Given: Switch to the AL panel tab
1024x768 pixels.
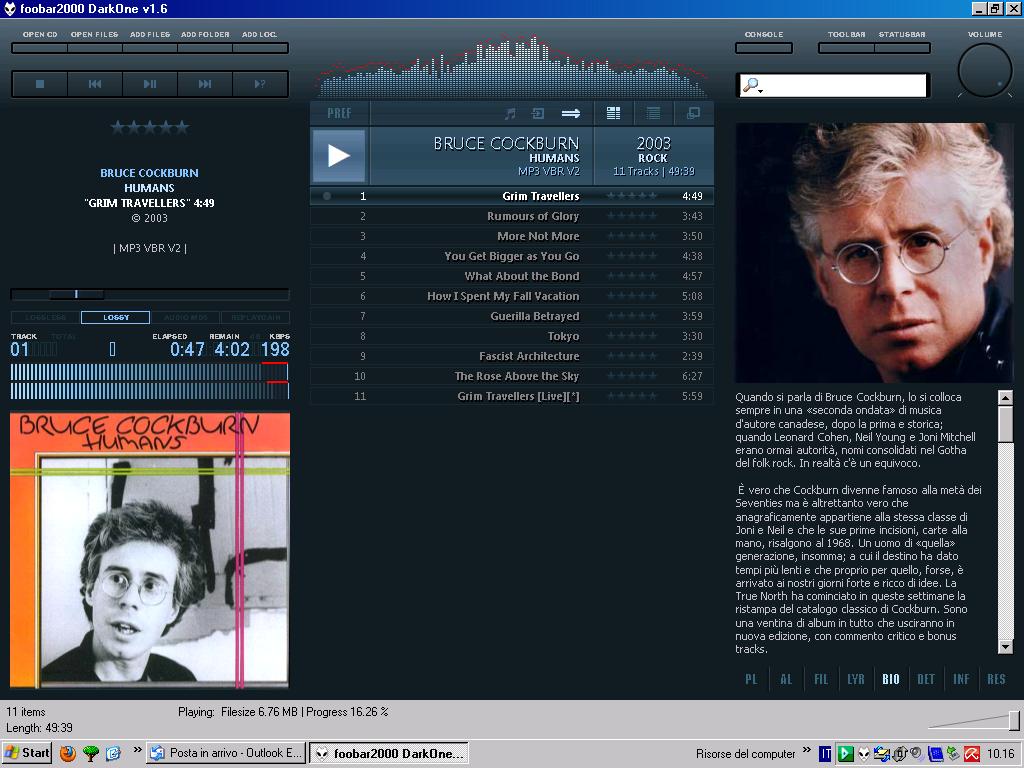Looking at the screenshot, I should 786,679.
